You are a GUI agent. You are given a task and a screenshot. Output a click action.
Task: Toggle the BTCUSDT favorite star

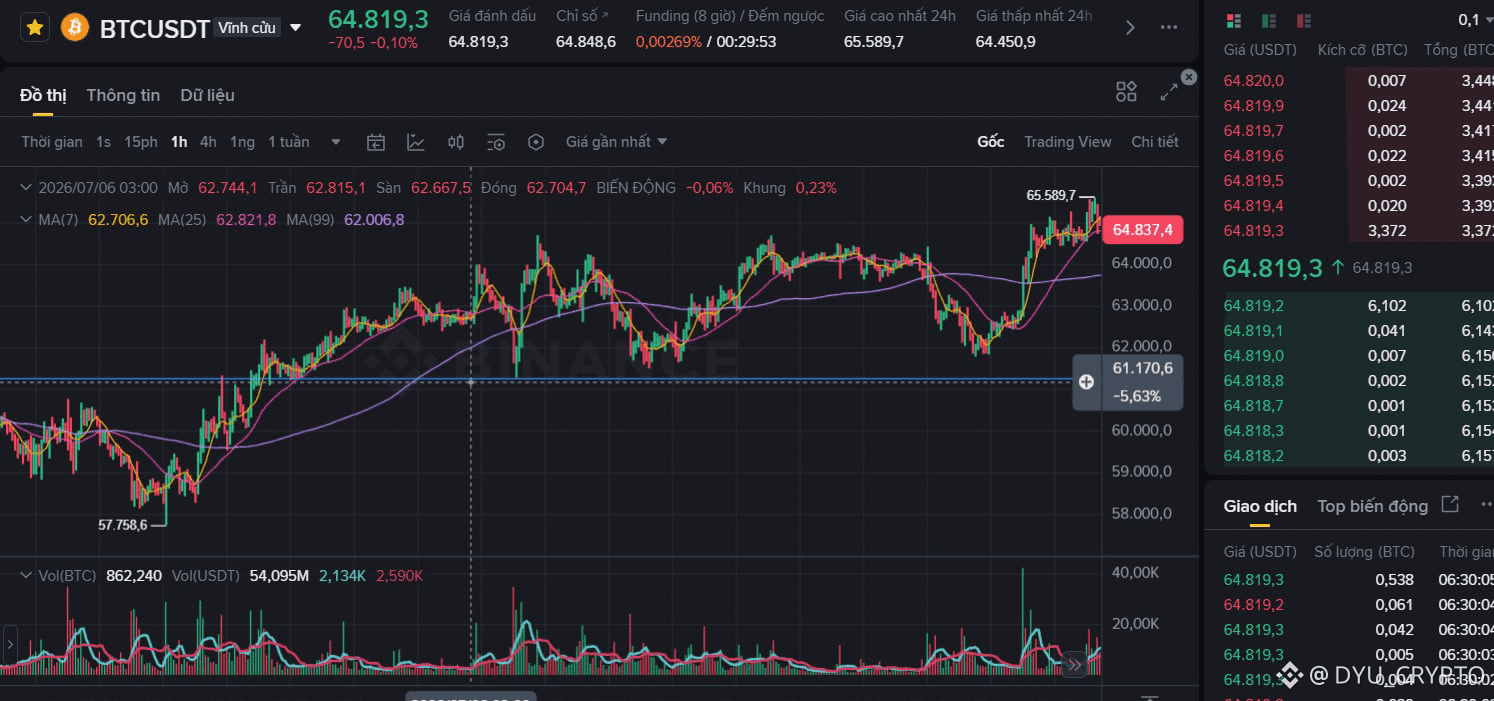[x=35, y=27]
